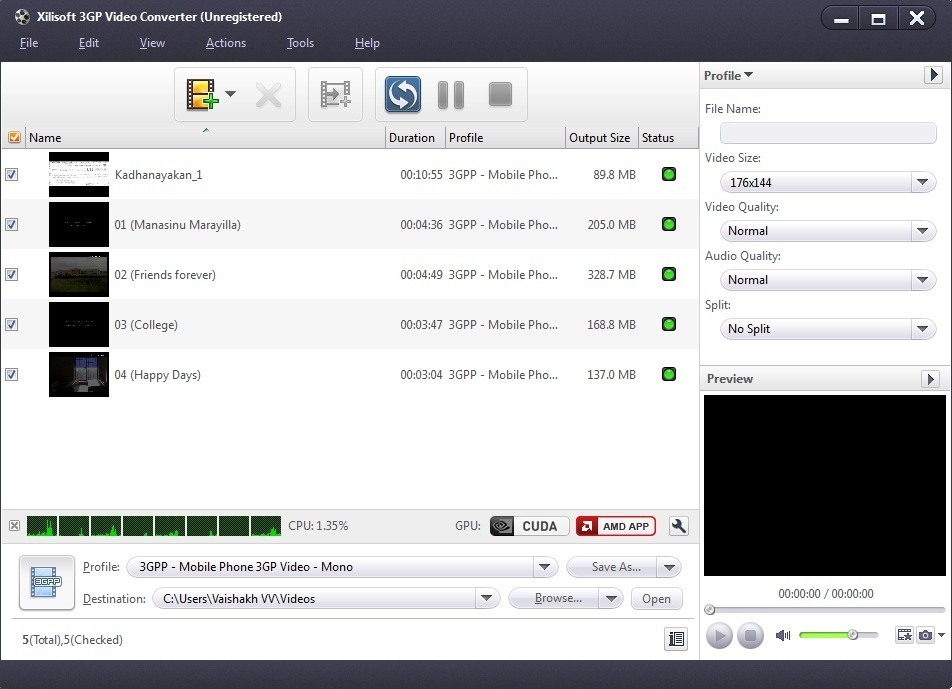This screenshot has height=689, width=952.
Task: Click the Stop conversion icon
Action: (501, 94)
